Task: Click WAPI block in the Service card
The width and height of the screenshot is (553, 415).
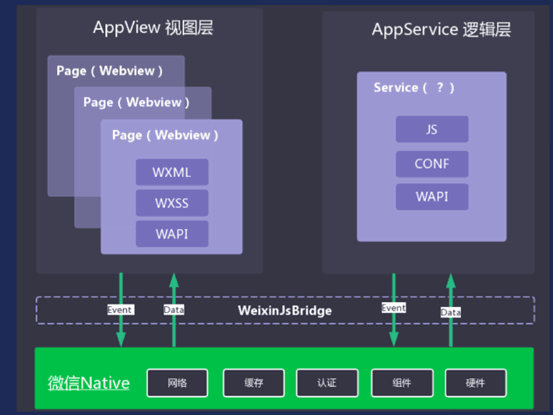Action: point(432,197)
